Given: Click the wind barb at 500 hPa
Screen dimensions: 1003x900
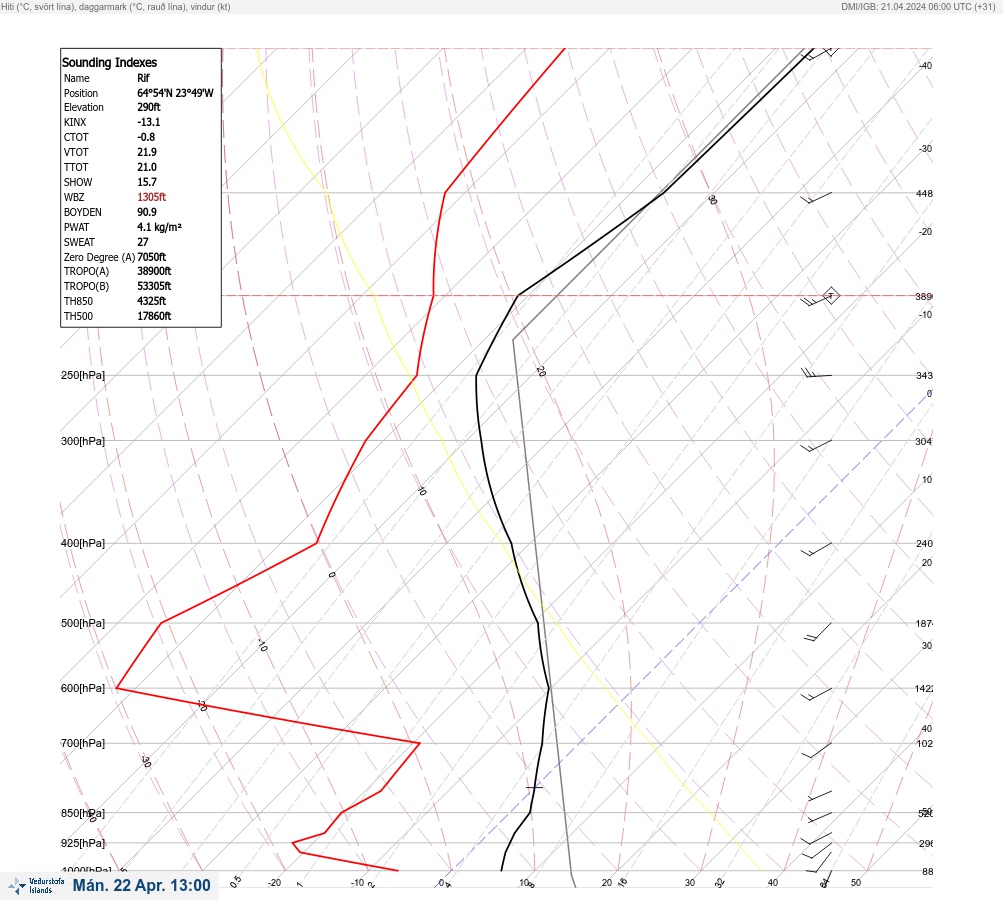Looking at the screenshot, I should 819,632.
